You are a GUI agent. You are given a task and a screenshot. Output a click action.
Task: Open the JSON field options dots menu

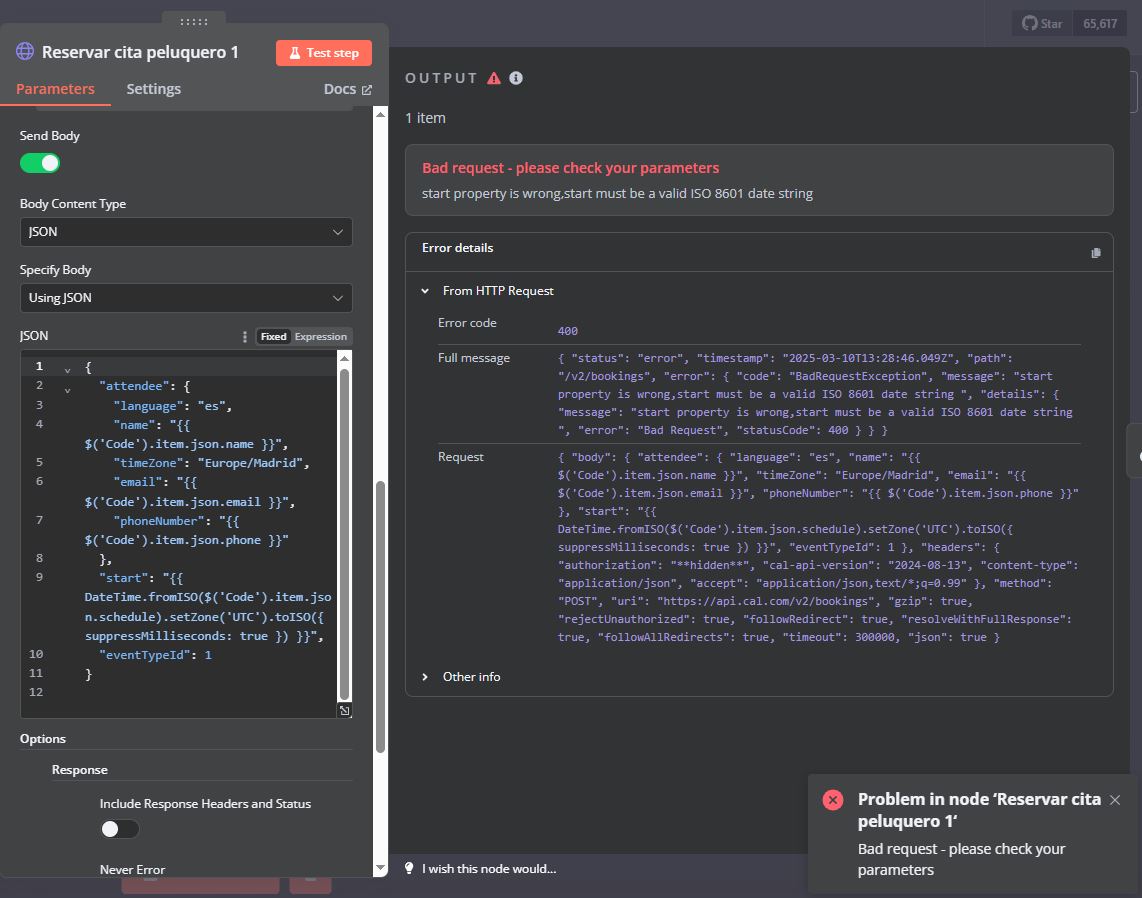point(244,336)
